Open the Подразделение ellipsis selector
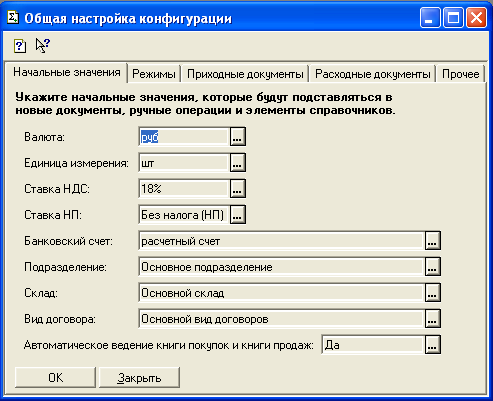The image size is (493, 401). tap(432, 267)
